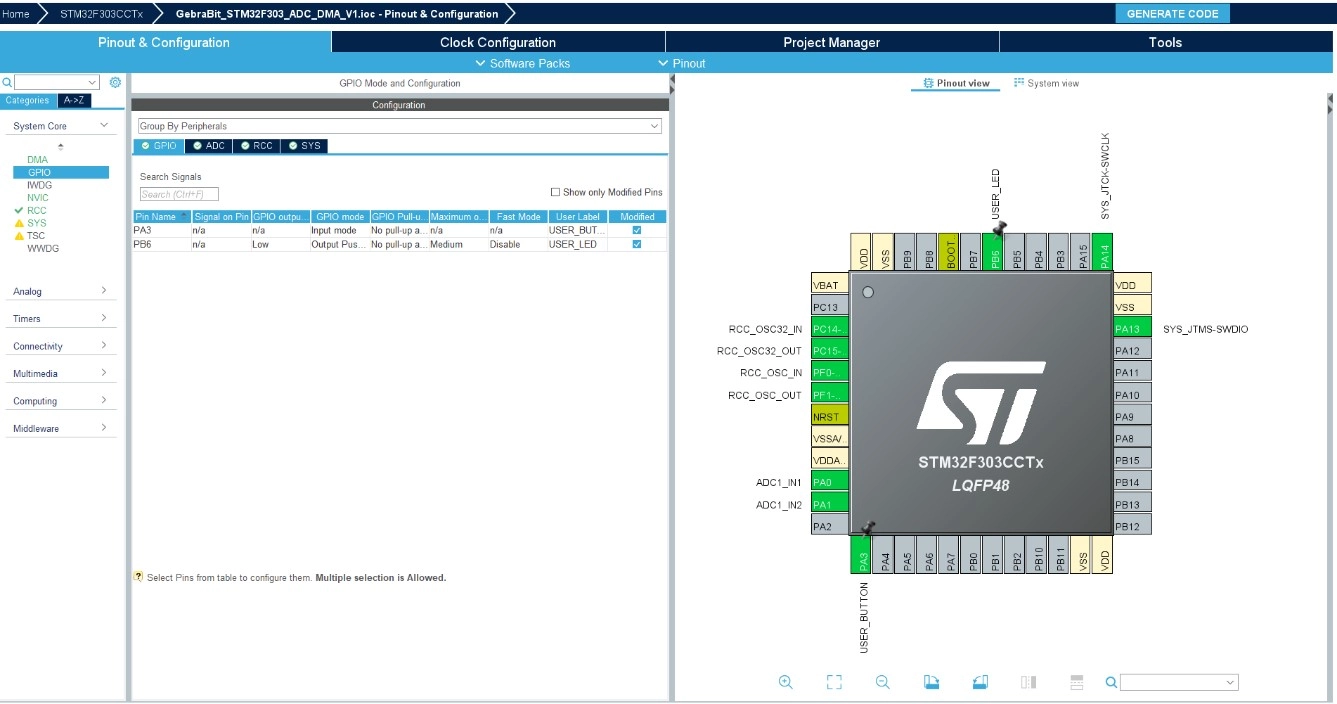The height and width of the screenshot is (704, 1337).
Task: Select the PB6 row in the table
Action: [399, 244]
